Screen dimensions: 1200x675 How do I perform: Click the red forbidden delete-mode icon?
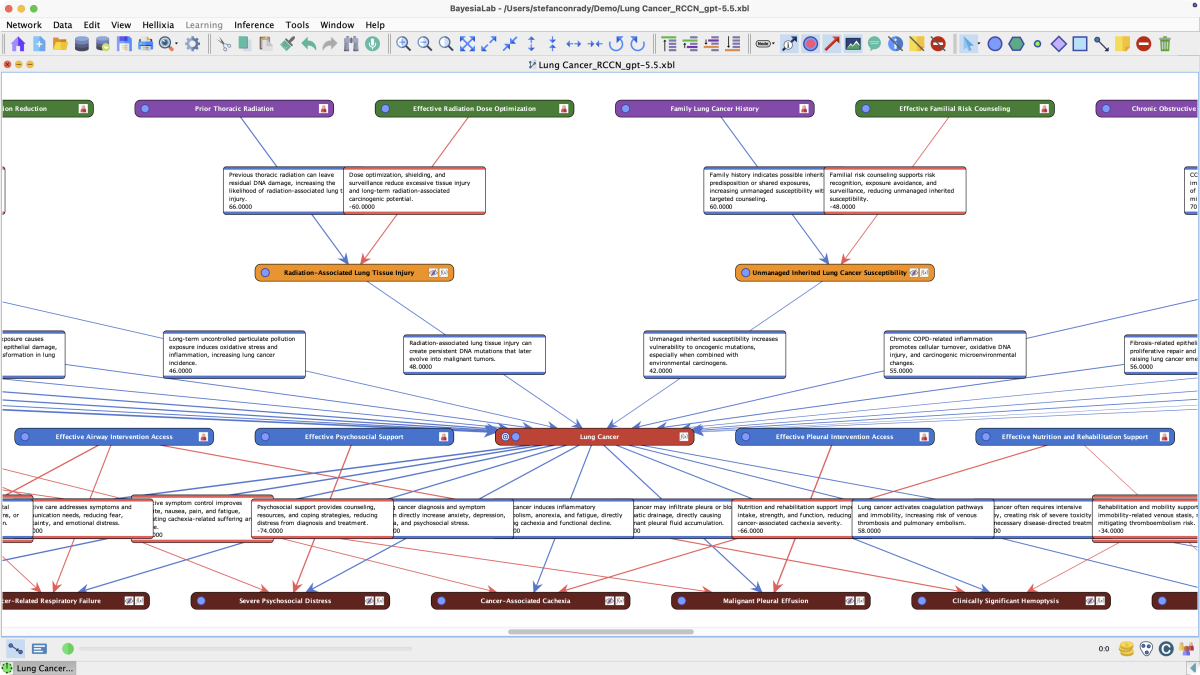(x=1143, y=44)
